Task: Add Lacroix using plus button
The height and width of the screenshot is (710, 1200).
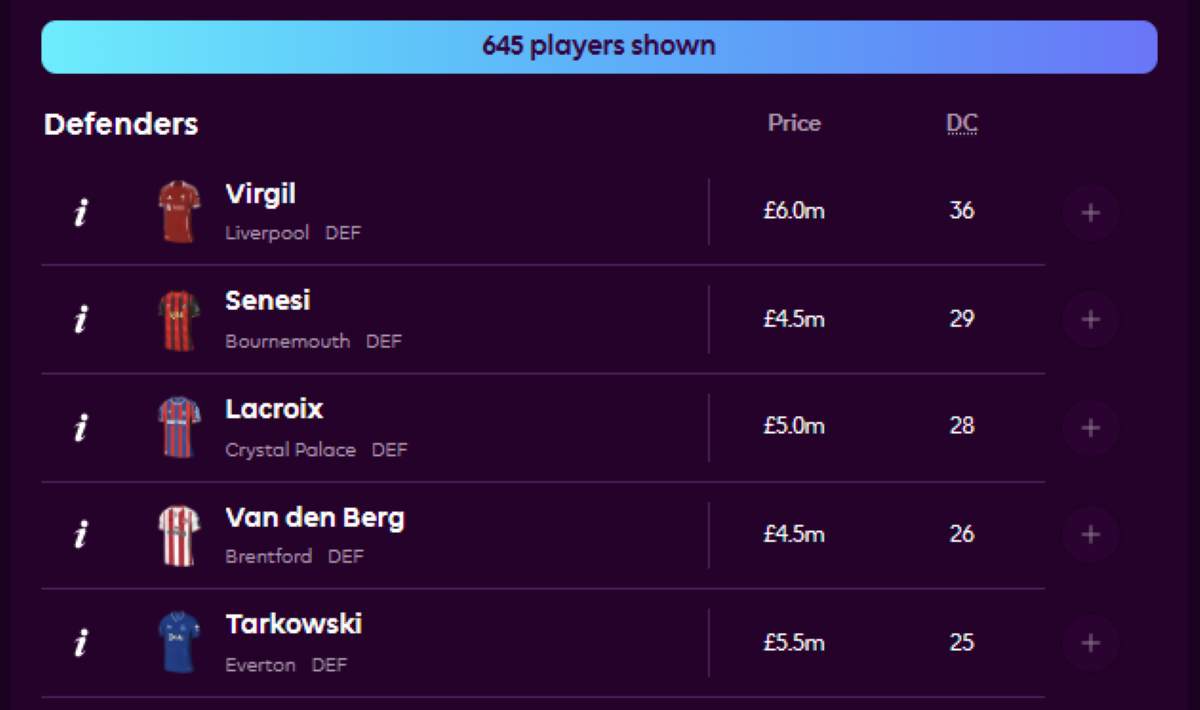Action: [x=1090, y=428]
